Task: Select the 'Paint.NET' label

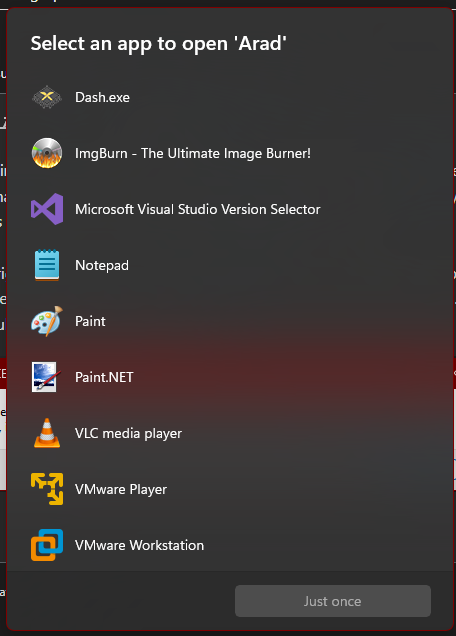Action: point(104,377)
